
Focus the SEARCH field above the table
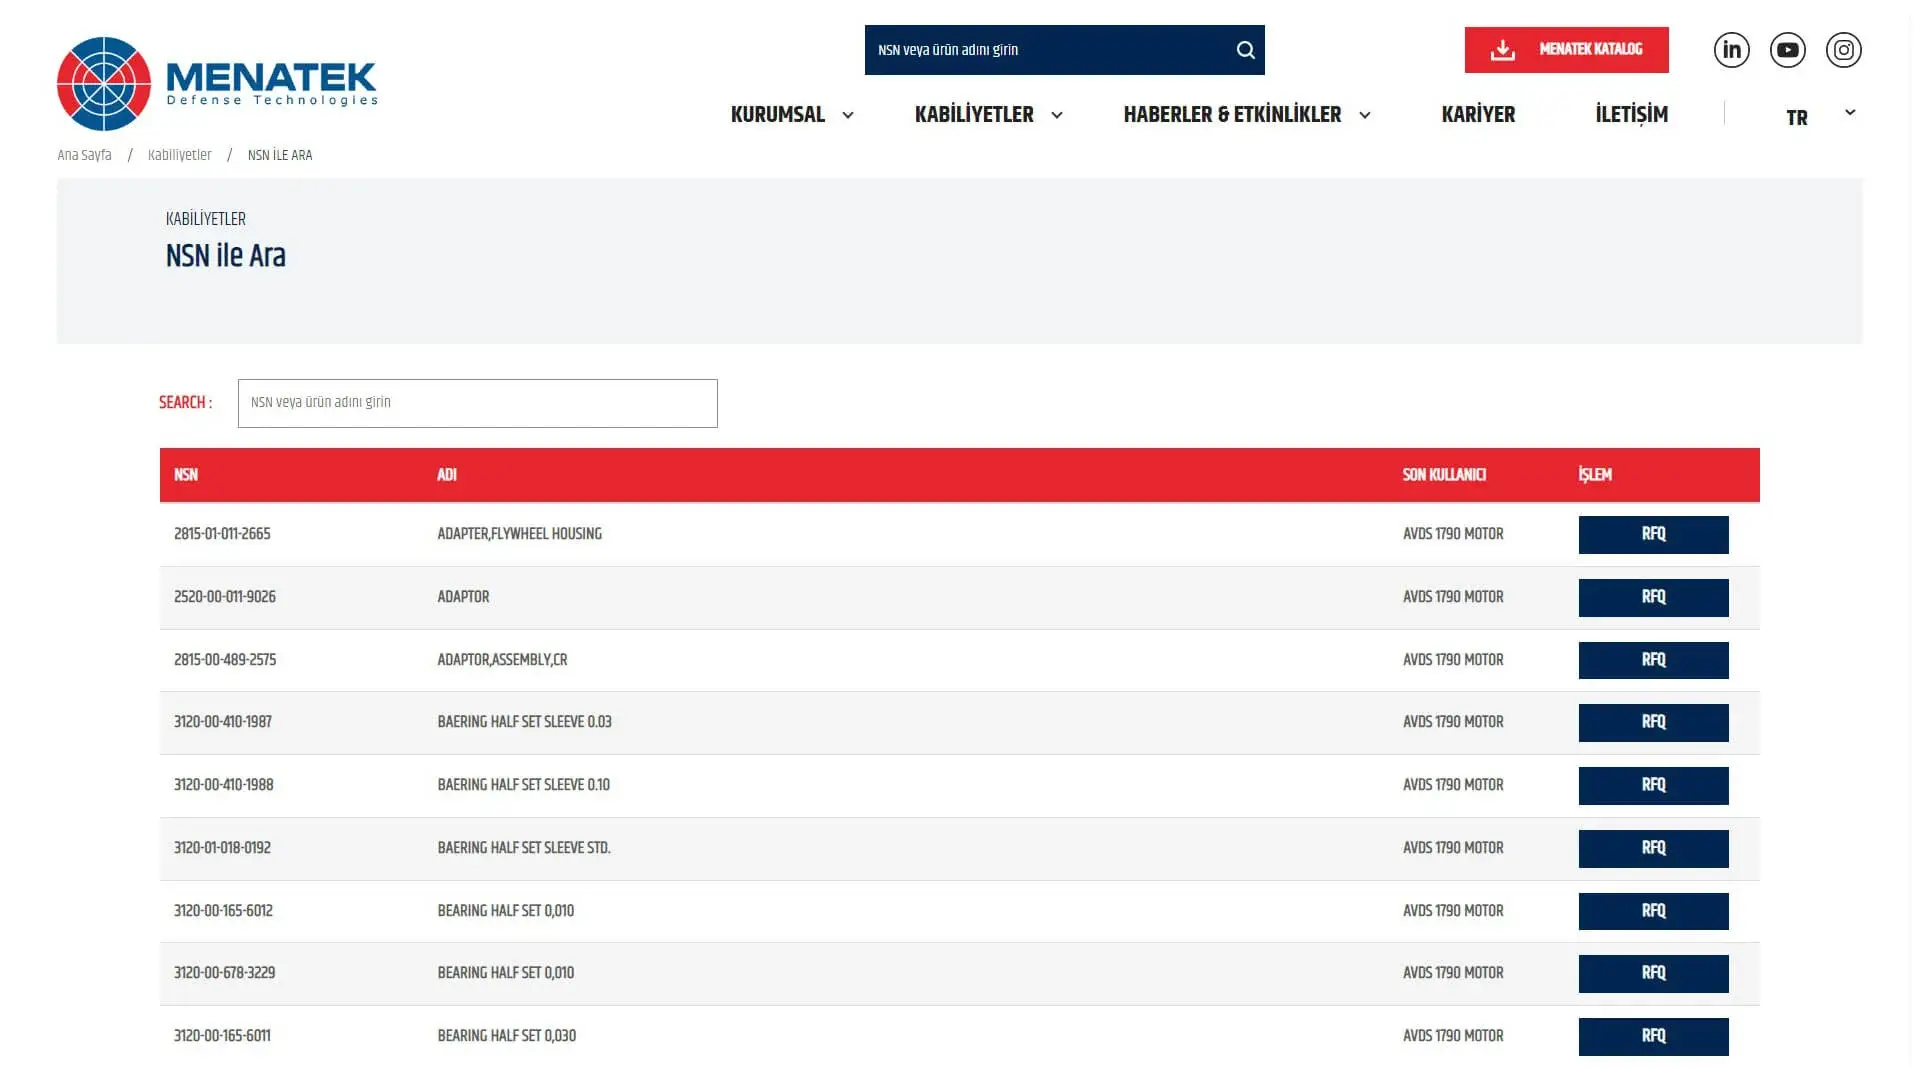477,403
